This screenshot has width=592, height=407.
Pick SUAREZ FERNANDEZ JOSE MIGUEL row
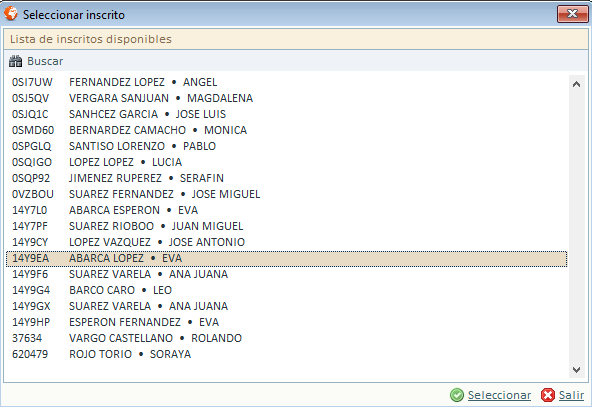[287, 194]
